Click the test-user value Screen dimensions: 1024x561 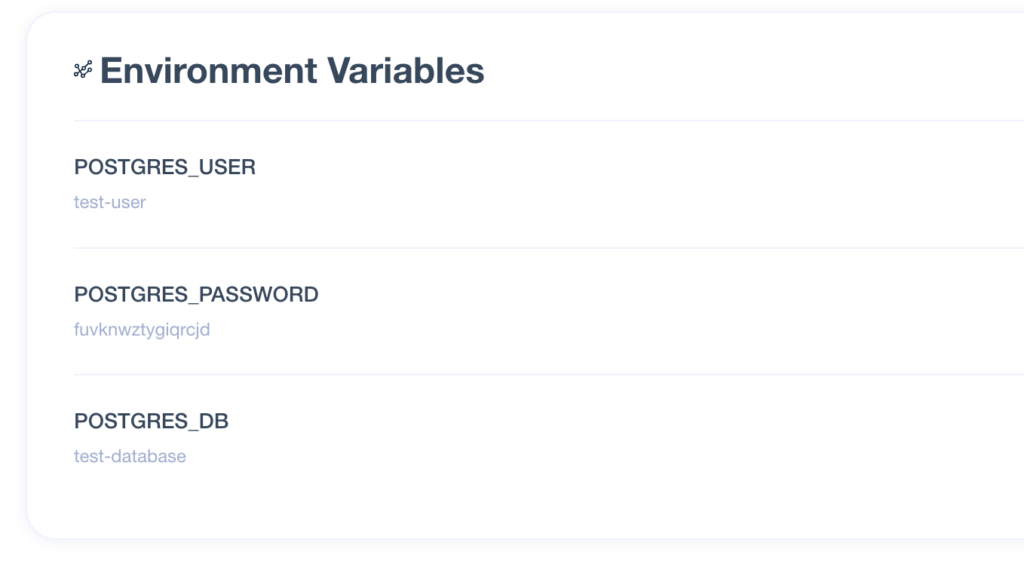pos(110,202)
